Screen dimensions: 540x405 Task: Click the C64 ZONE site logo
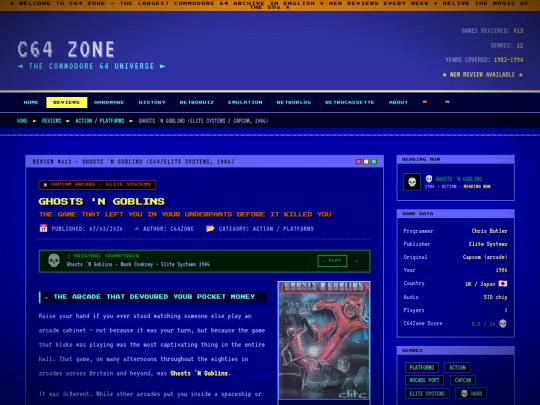(66, 49)
